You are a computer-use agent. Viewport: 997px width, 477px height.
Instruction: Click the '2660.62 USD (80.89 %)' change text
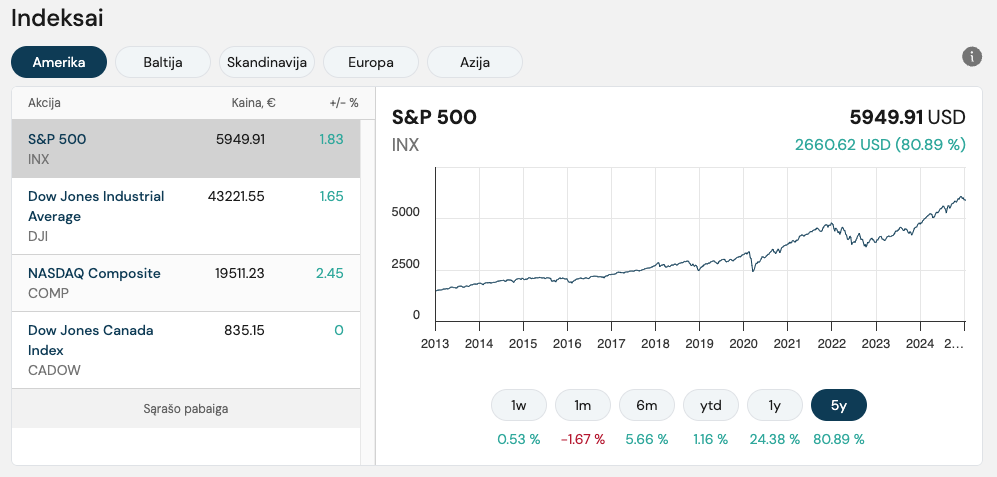tap(880, 145)
